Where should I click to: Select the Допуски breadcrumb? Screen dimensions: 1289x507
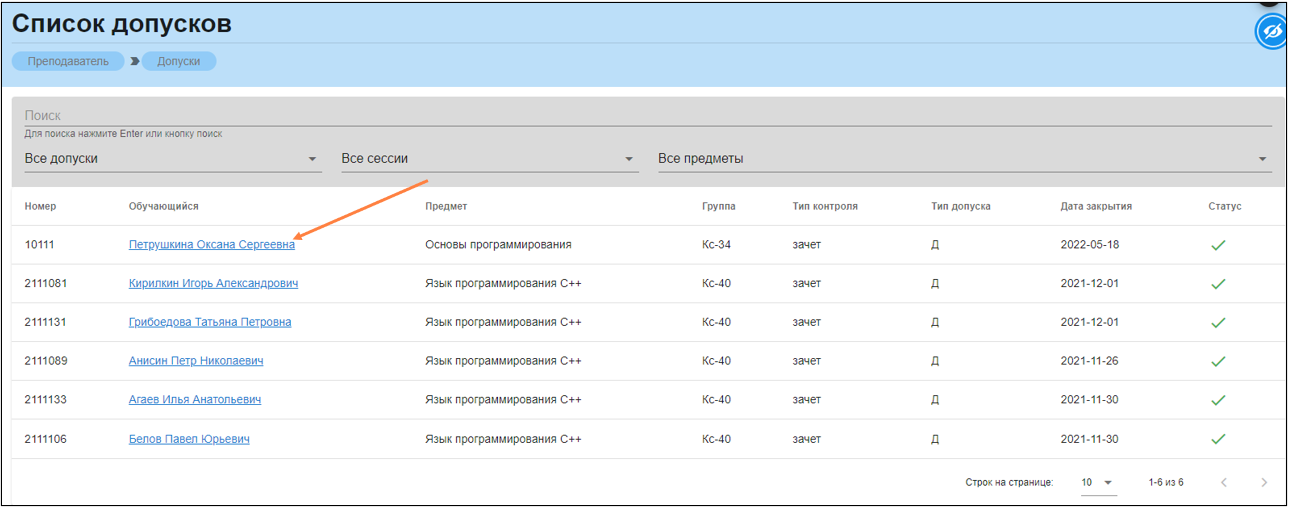tap(178, 61)
